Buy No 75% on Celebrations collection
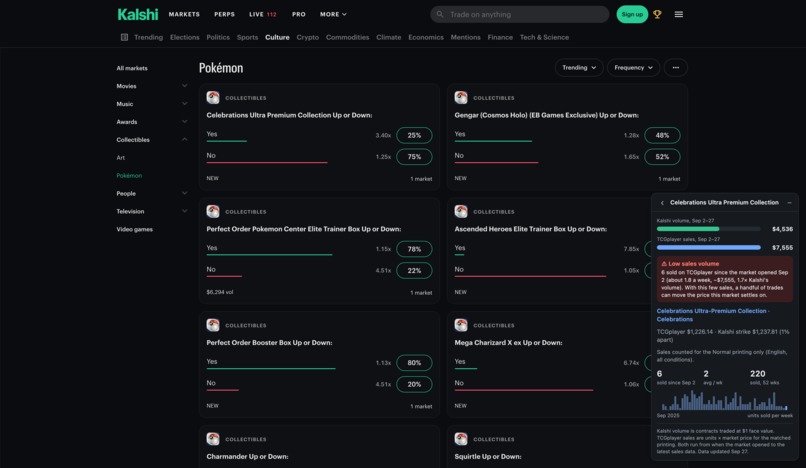The width and height of the screenshot is (806, 468). (x=414, y=157)
